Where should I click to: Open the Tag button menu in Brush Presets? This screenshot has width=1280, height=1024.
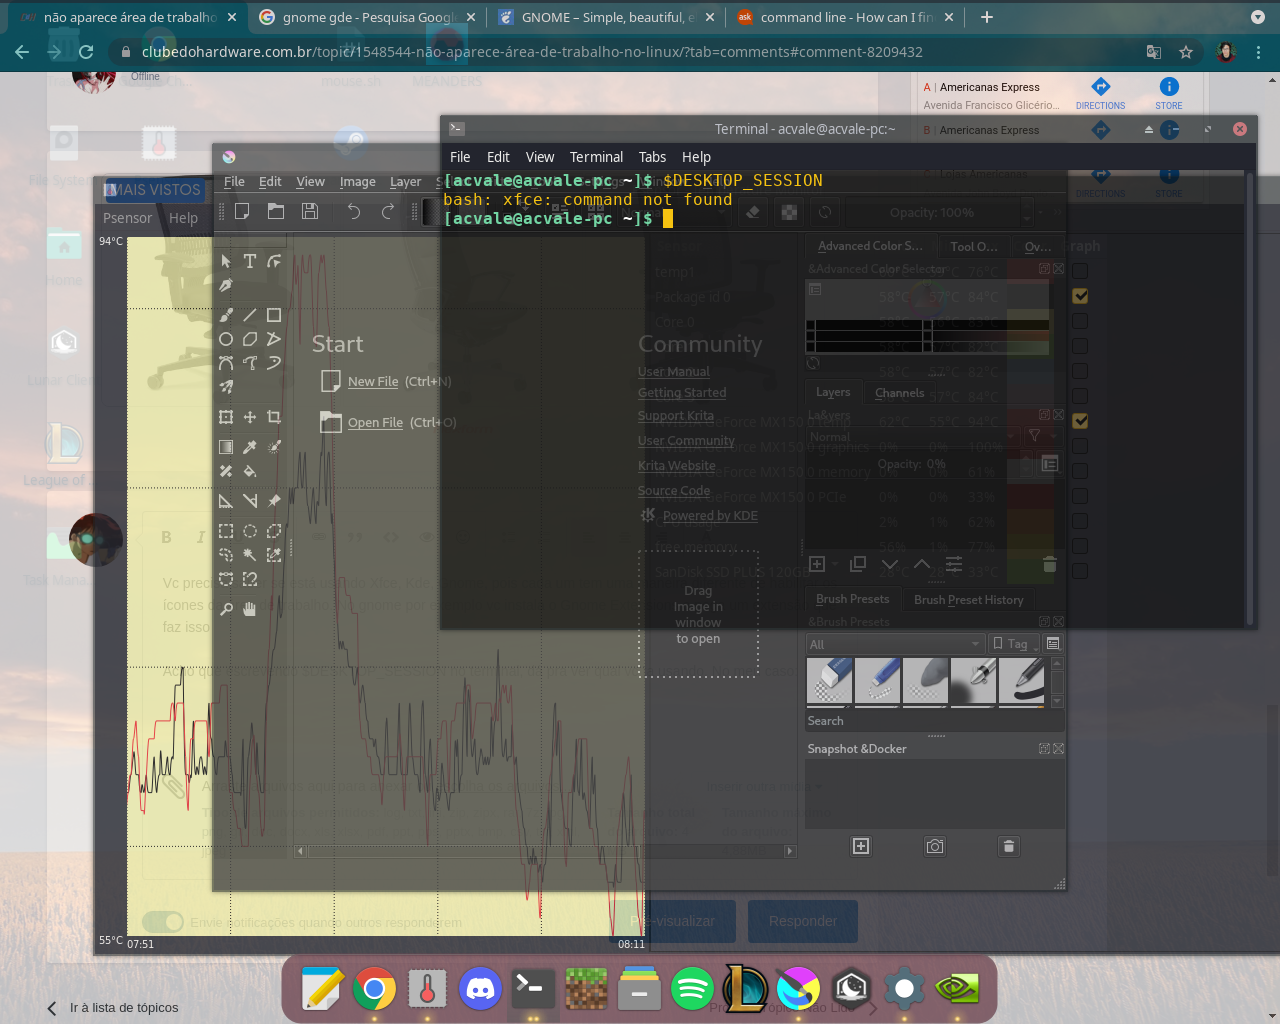click(1012, 644)
